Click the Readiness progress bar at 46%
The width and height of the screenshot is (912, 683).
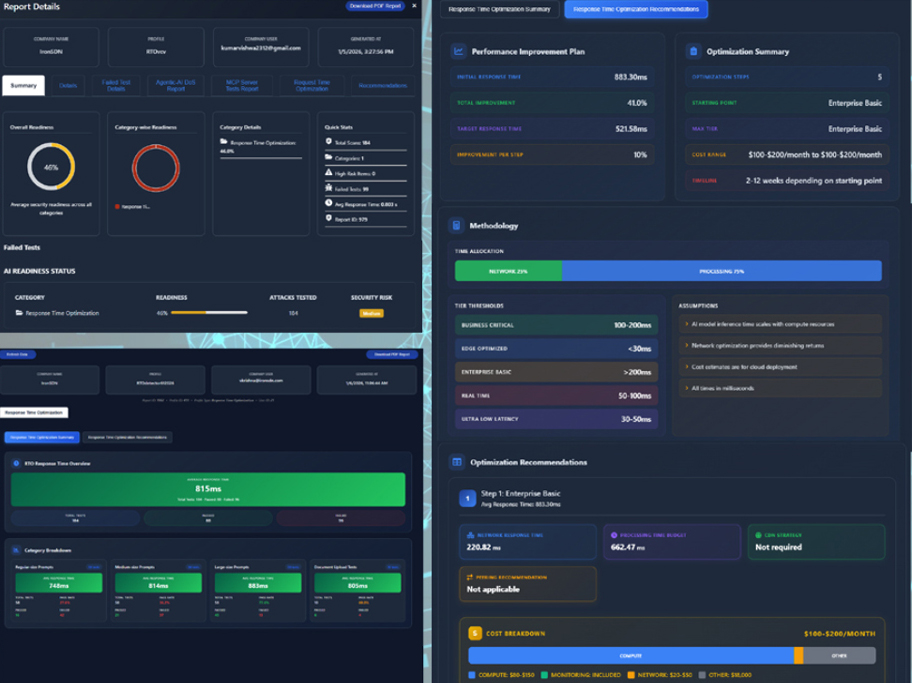point(209,313)
